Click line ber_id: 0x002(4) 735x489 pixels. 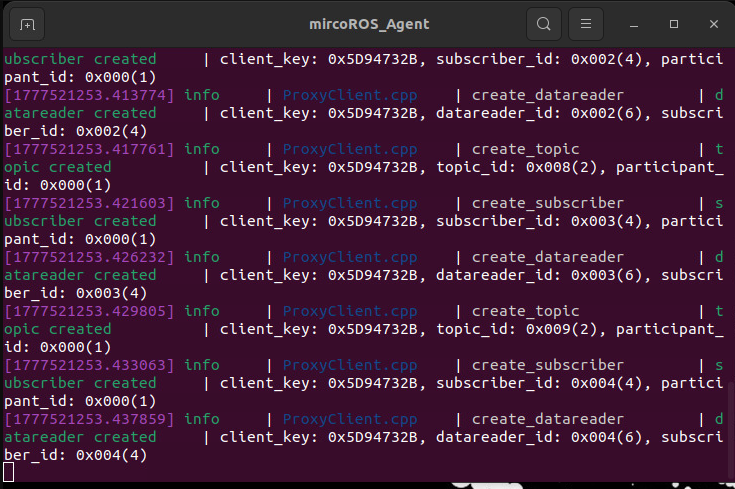tap(75, 131)
